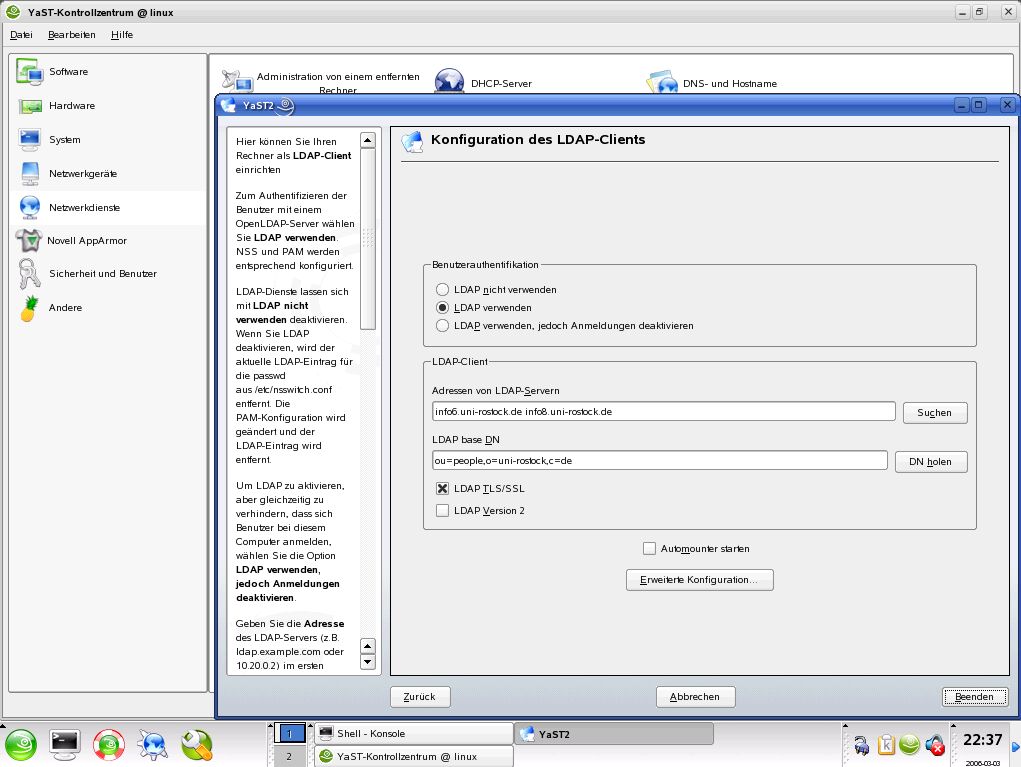The image size is (1021, 767).
Task: Enable the LDAP Version 2 checkbox
Action: coord(443,510)
